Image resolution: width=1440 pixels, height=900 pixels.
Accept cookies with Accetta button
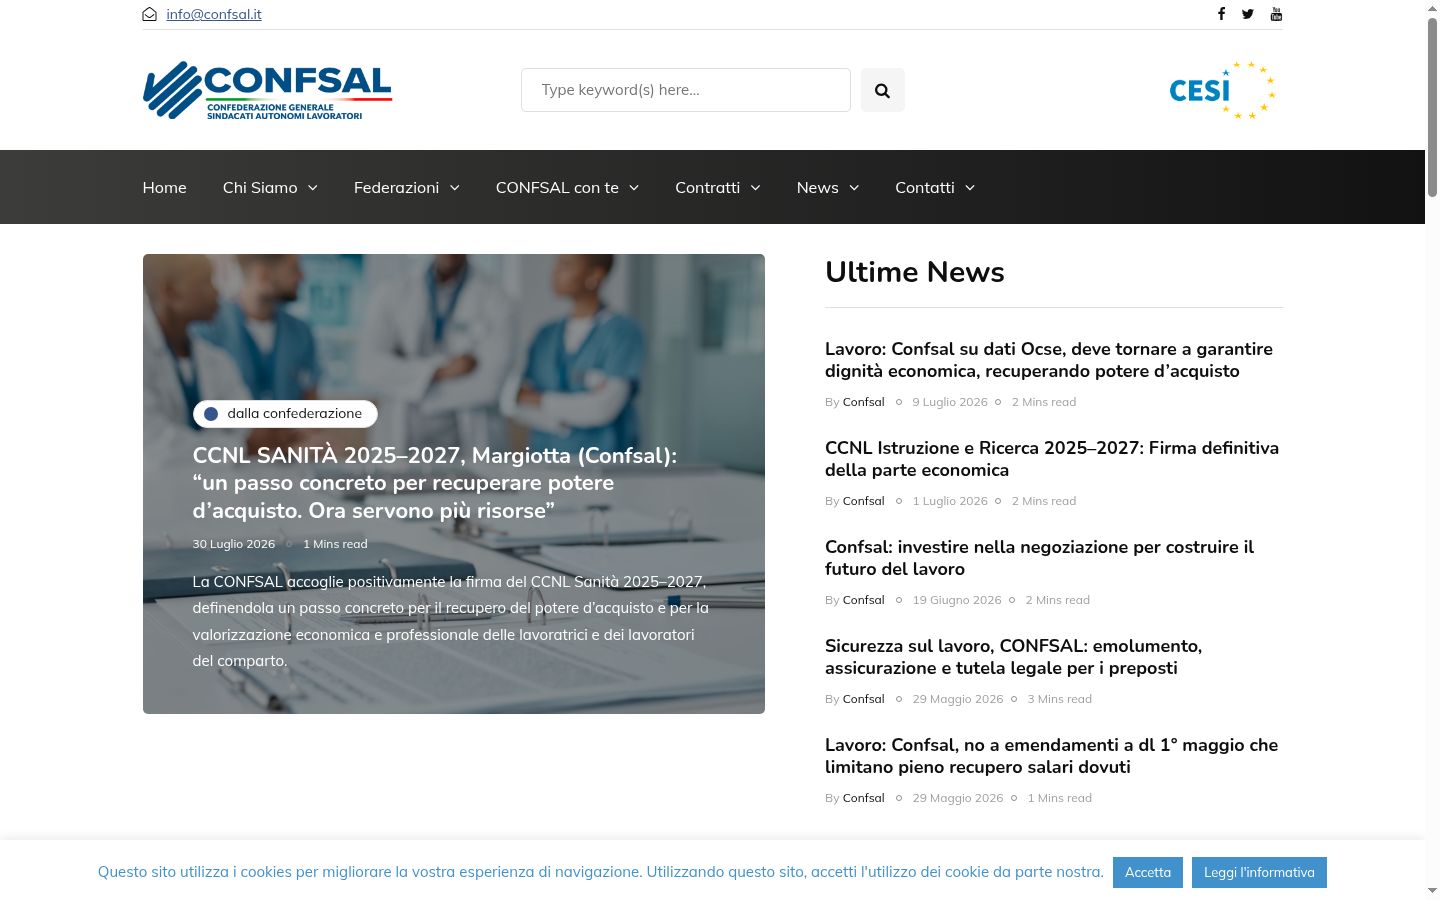(1148, 872)
